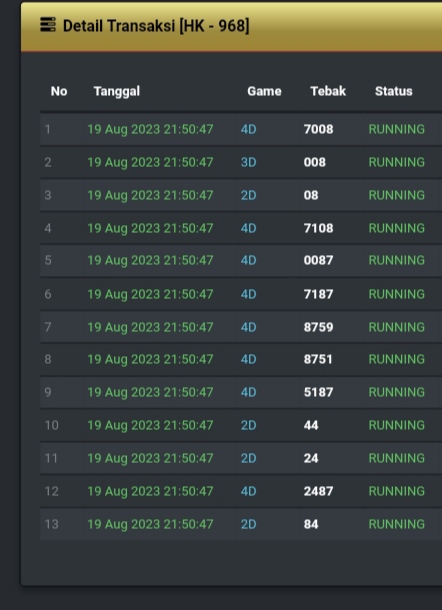Click the RUNNING status in row 13
The image size is (442, 610).
[x=396, y=524]
